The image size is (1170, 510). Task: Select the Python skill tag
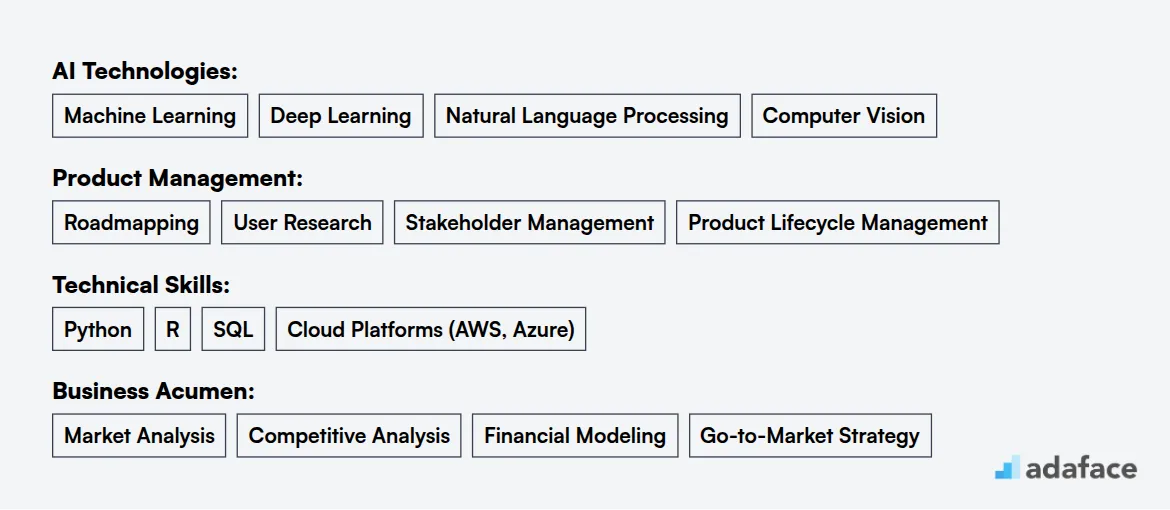click(98, 330)
